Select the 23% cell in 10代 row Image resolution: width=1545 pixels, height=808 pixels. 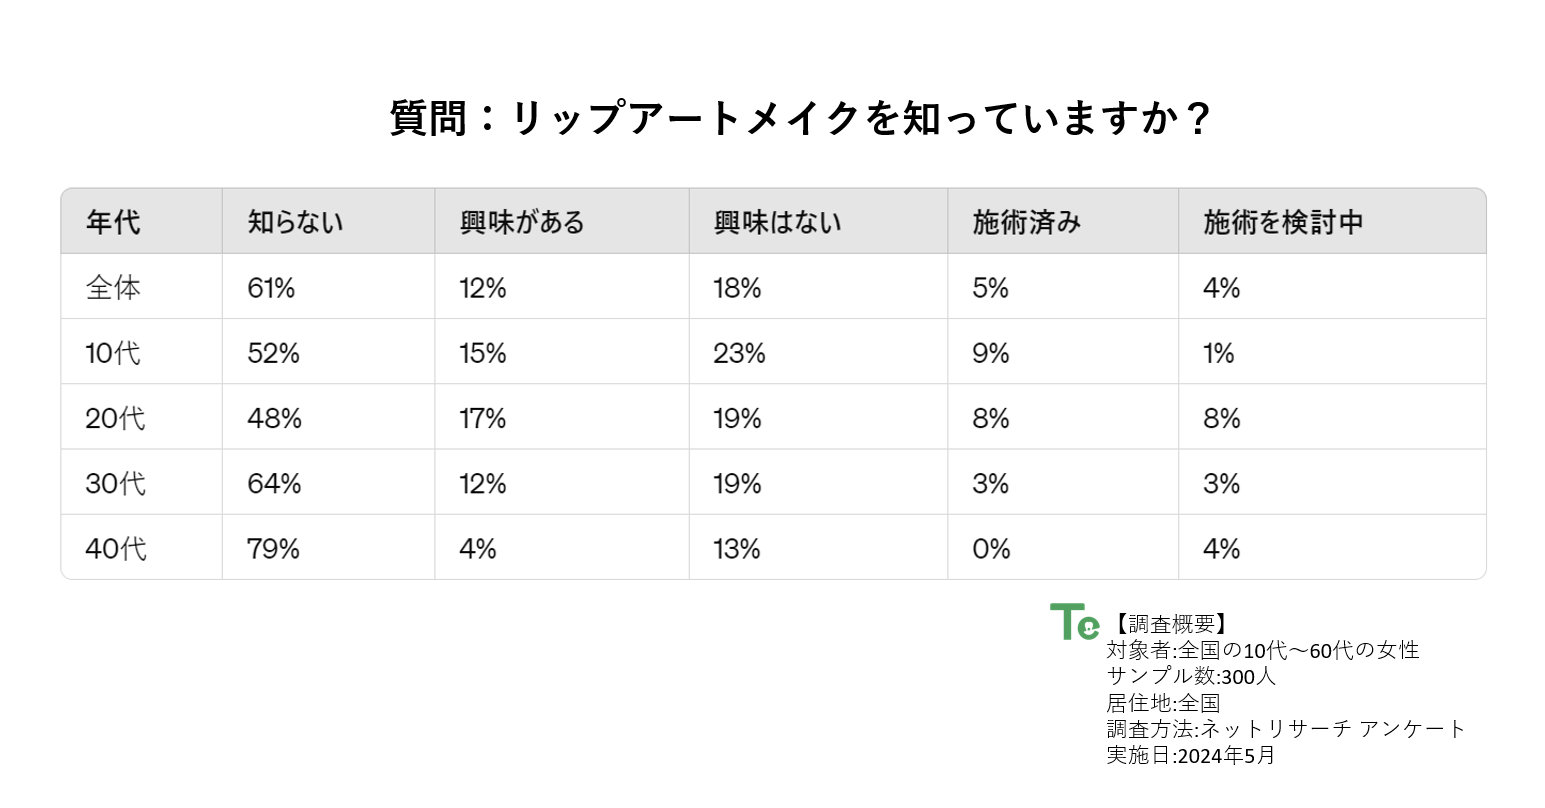coord(739,353)
